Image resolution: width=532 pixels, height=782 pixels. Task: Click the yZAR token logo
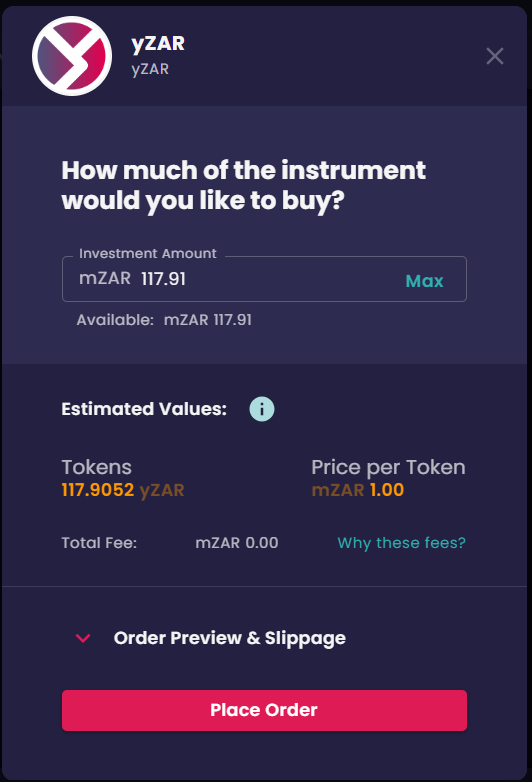click(72, 56)
